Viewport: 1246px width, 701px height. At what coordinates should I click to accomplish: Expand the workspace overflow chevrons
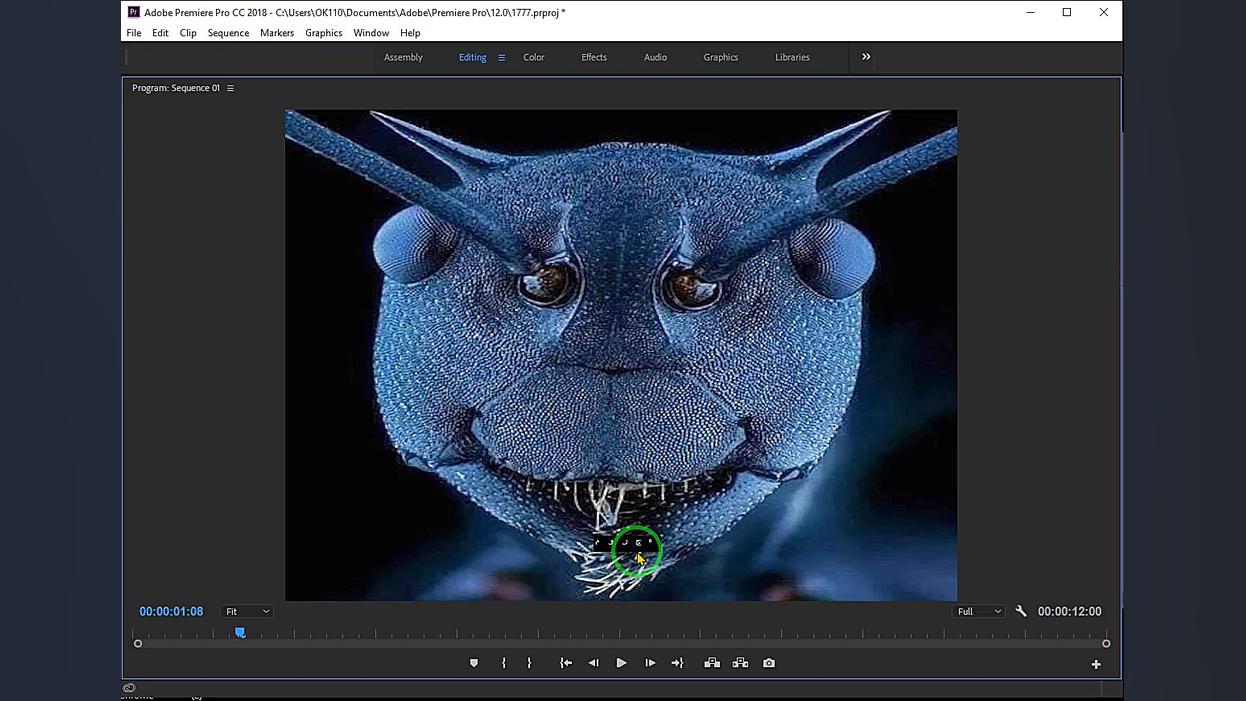tap(866, 57)
